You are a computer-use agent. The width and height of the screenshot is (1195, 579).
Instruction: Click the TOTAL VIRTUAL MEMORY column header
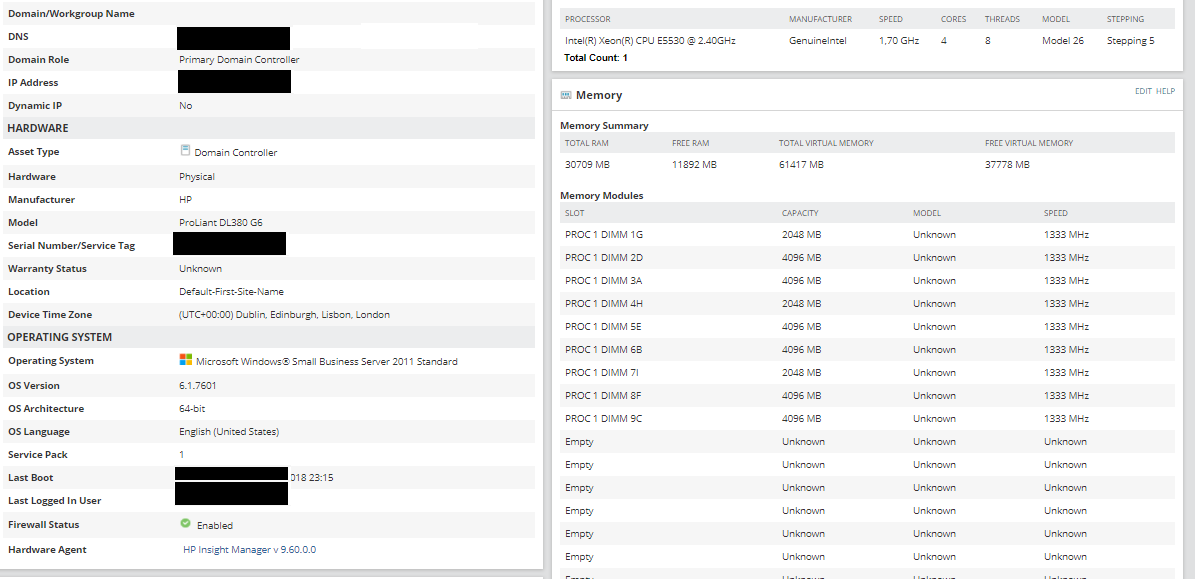[826, 143]
